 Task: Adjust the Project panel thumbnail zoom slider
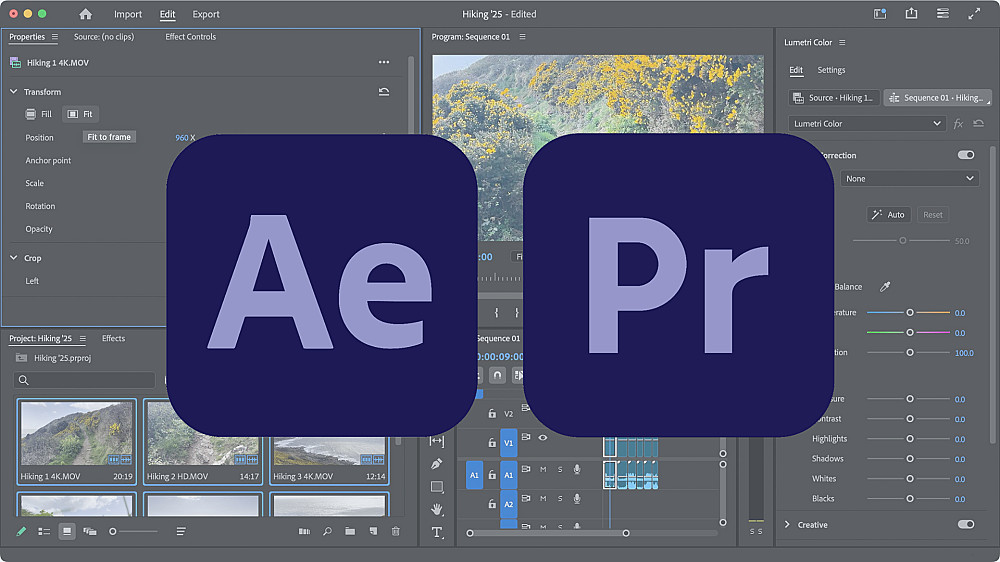[113, 531]
